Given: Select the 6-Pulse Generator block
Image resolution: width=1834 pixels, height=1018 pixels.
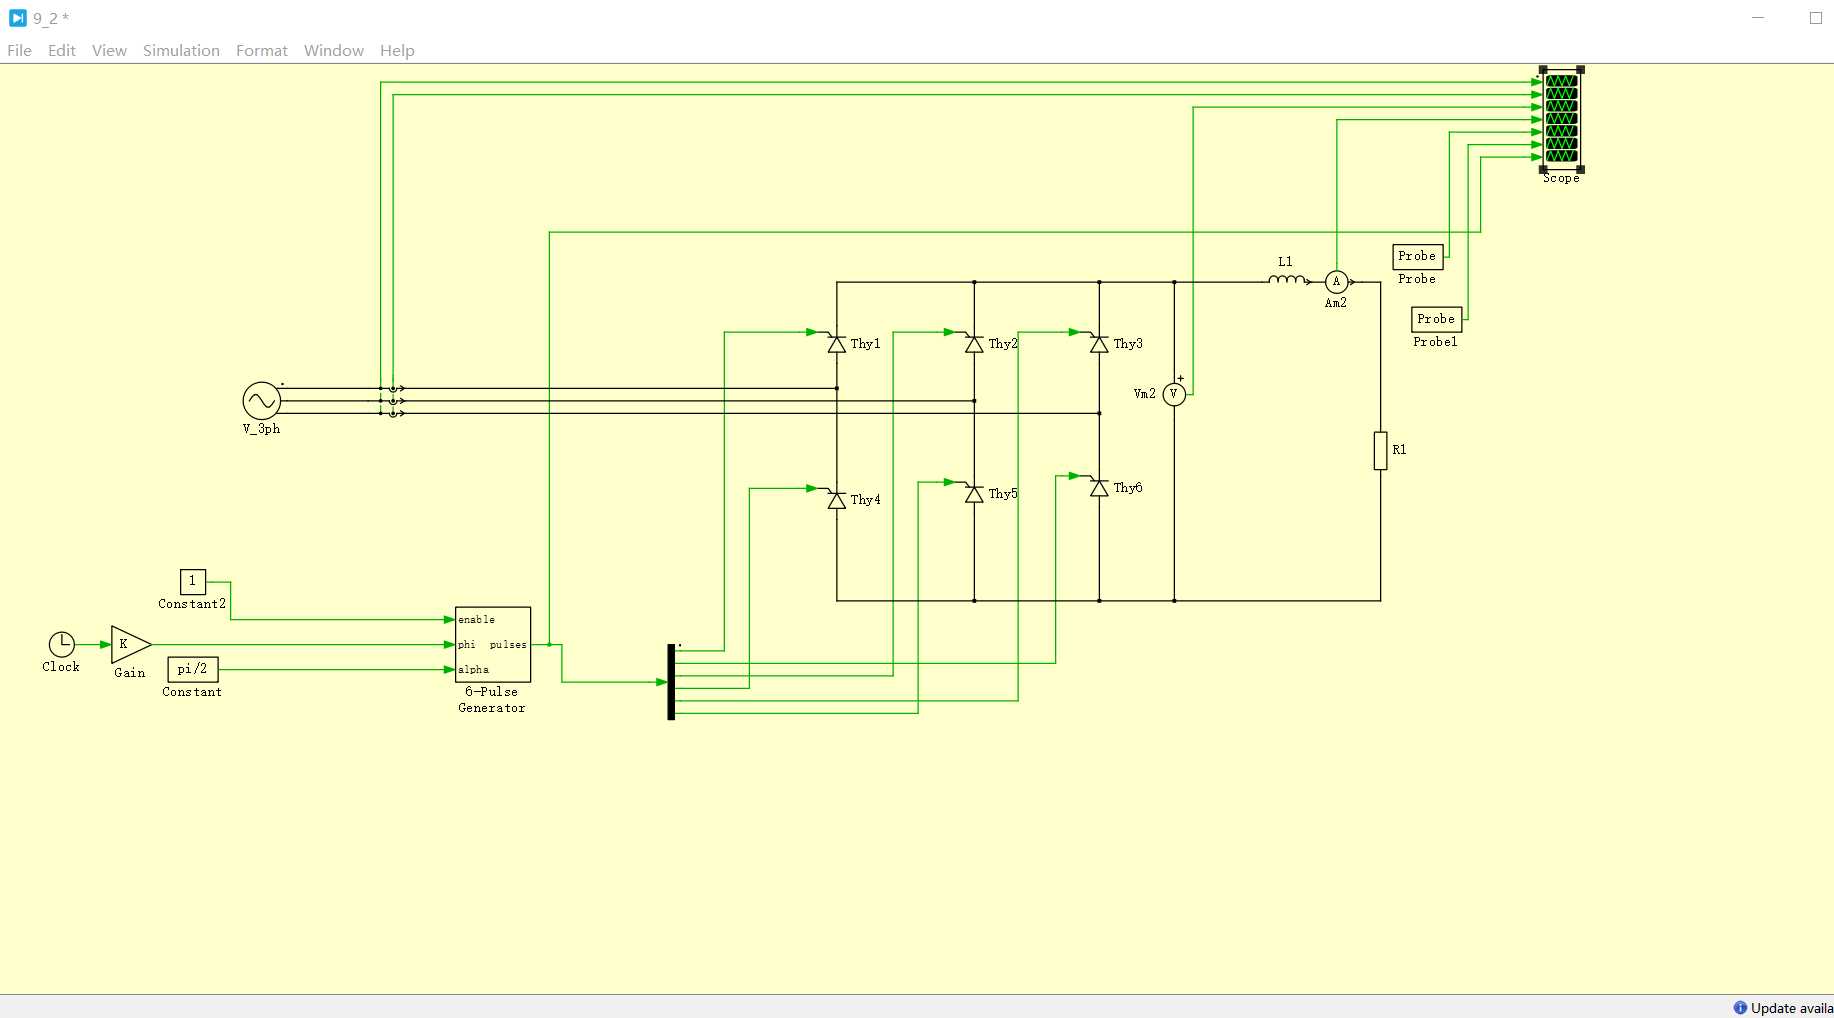Looking at the screenshot, I should tap(493, 644).
